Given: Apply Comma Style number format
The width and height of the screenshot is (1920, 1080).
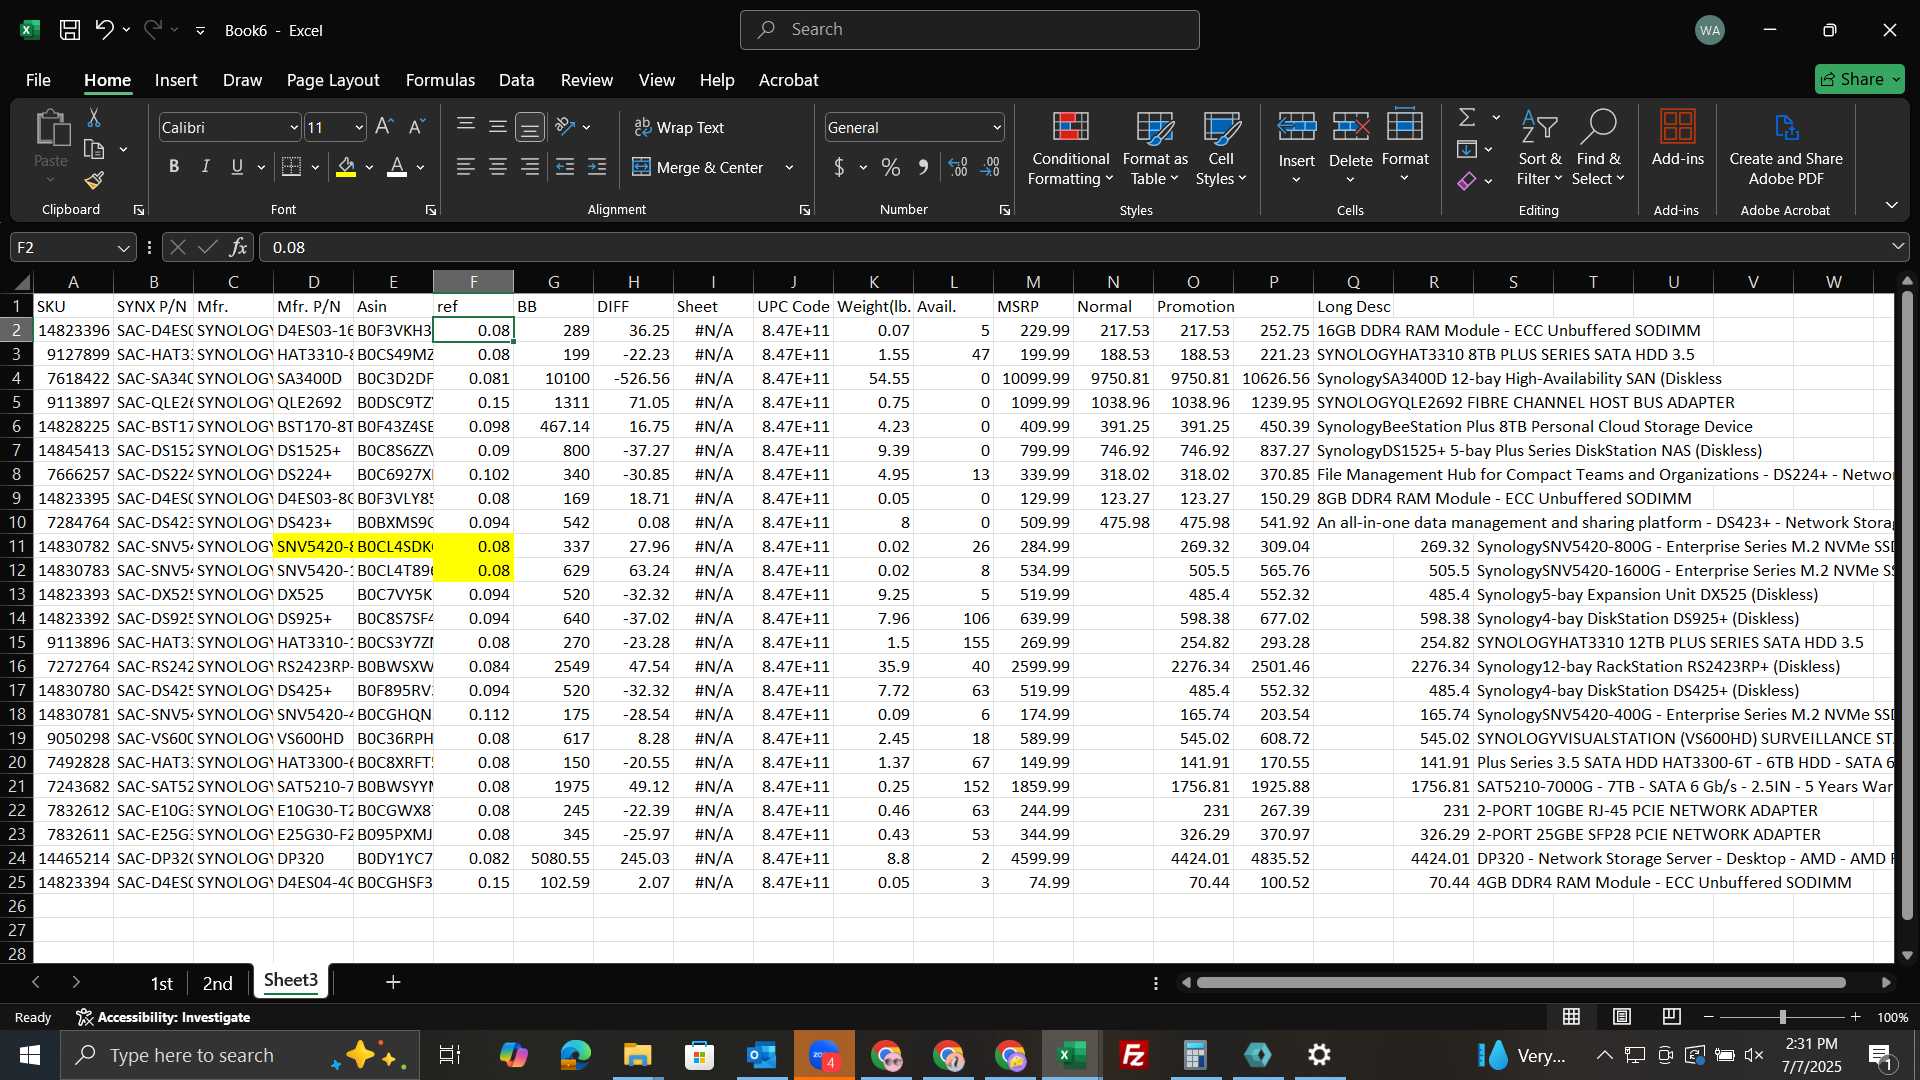Looking at the screenshot, I should click(x=923, y=167).
